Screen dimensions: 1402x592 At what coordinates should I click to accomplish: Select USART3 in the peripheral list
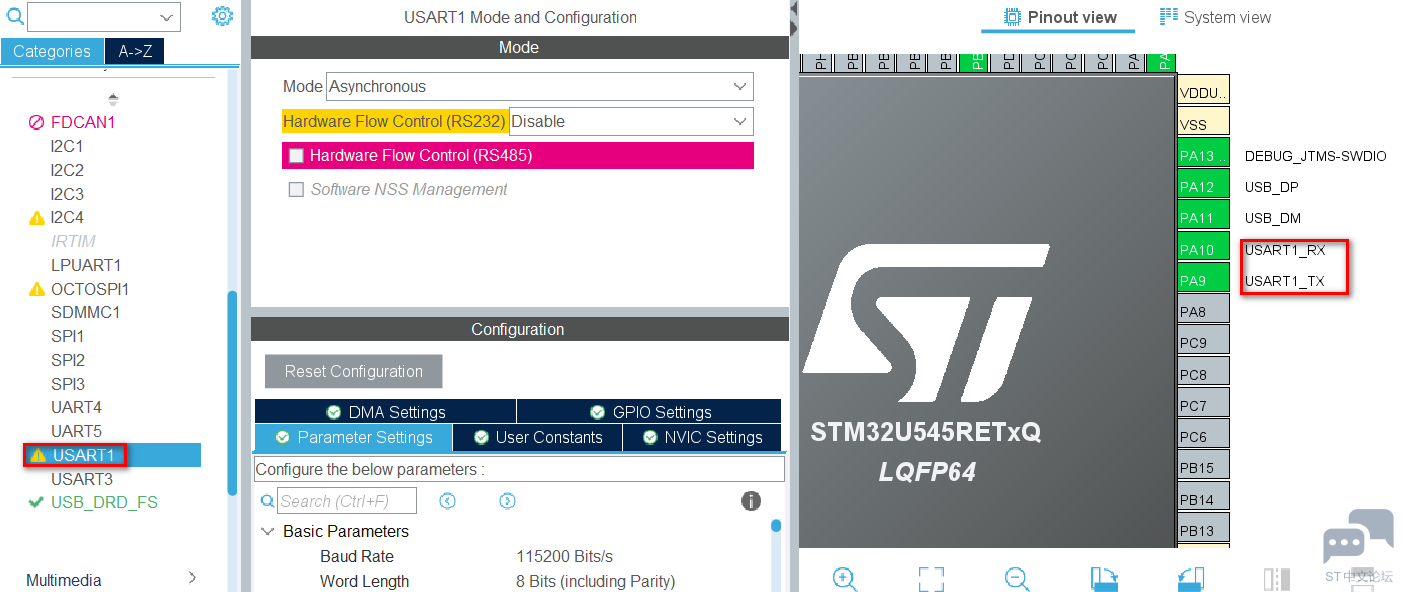tap(82, 479)
